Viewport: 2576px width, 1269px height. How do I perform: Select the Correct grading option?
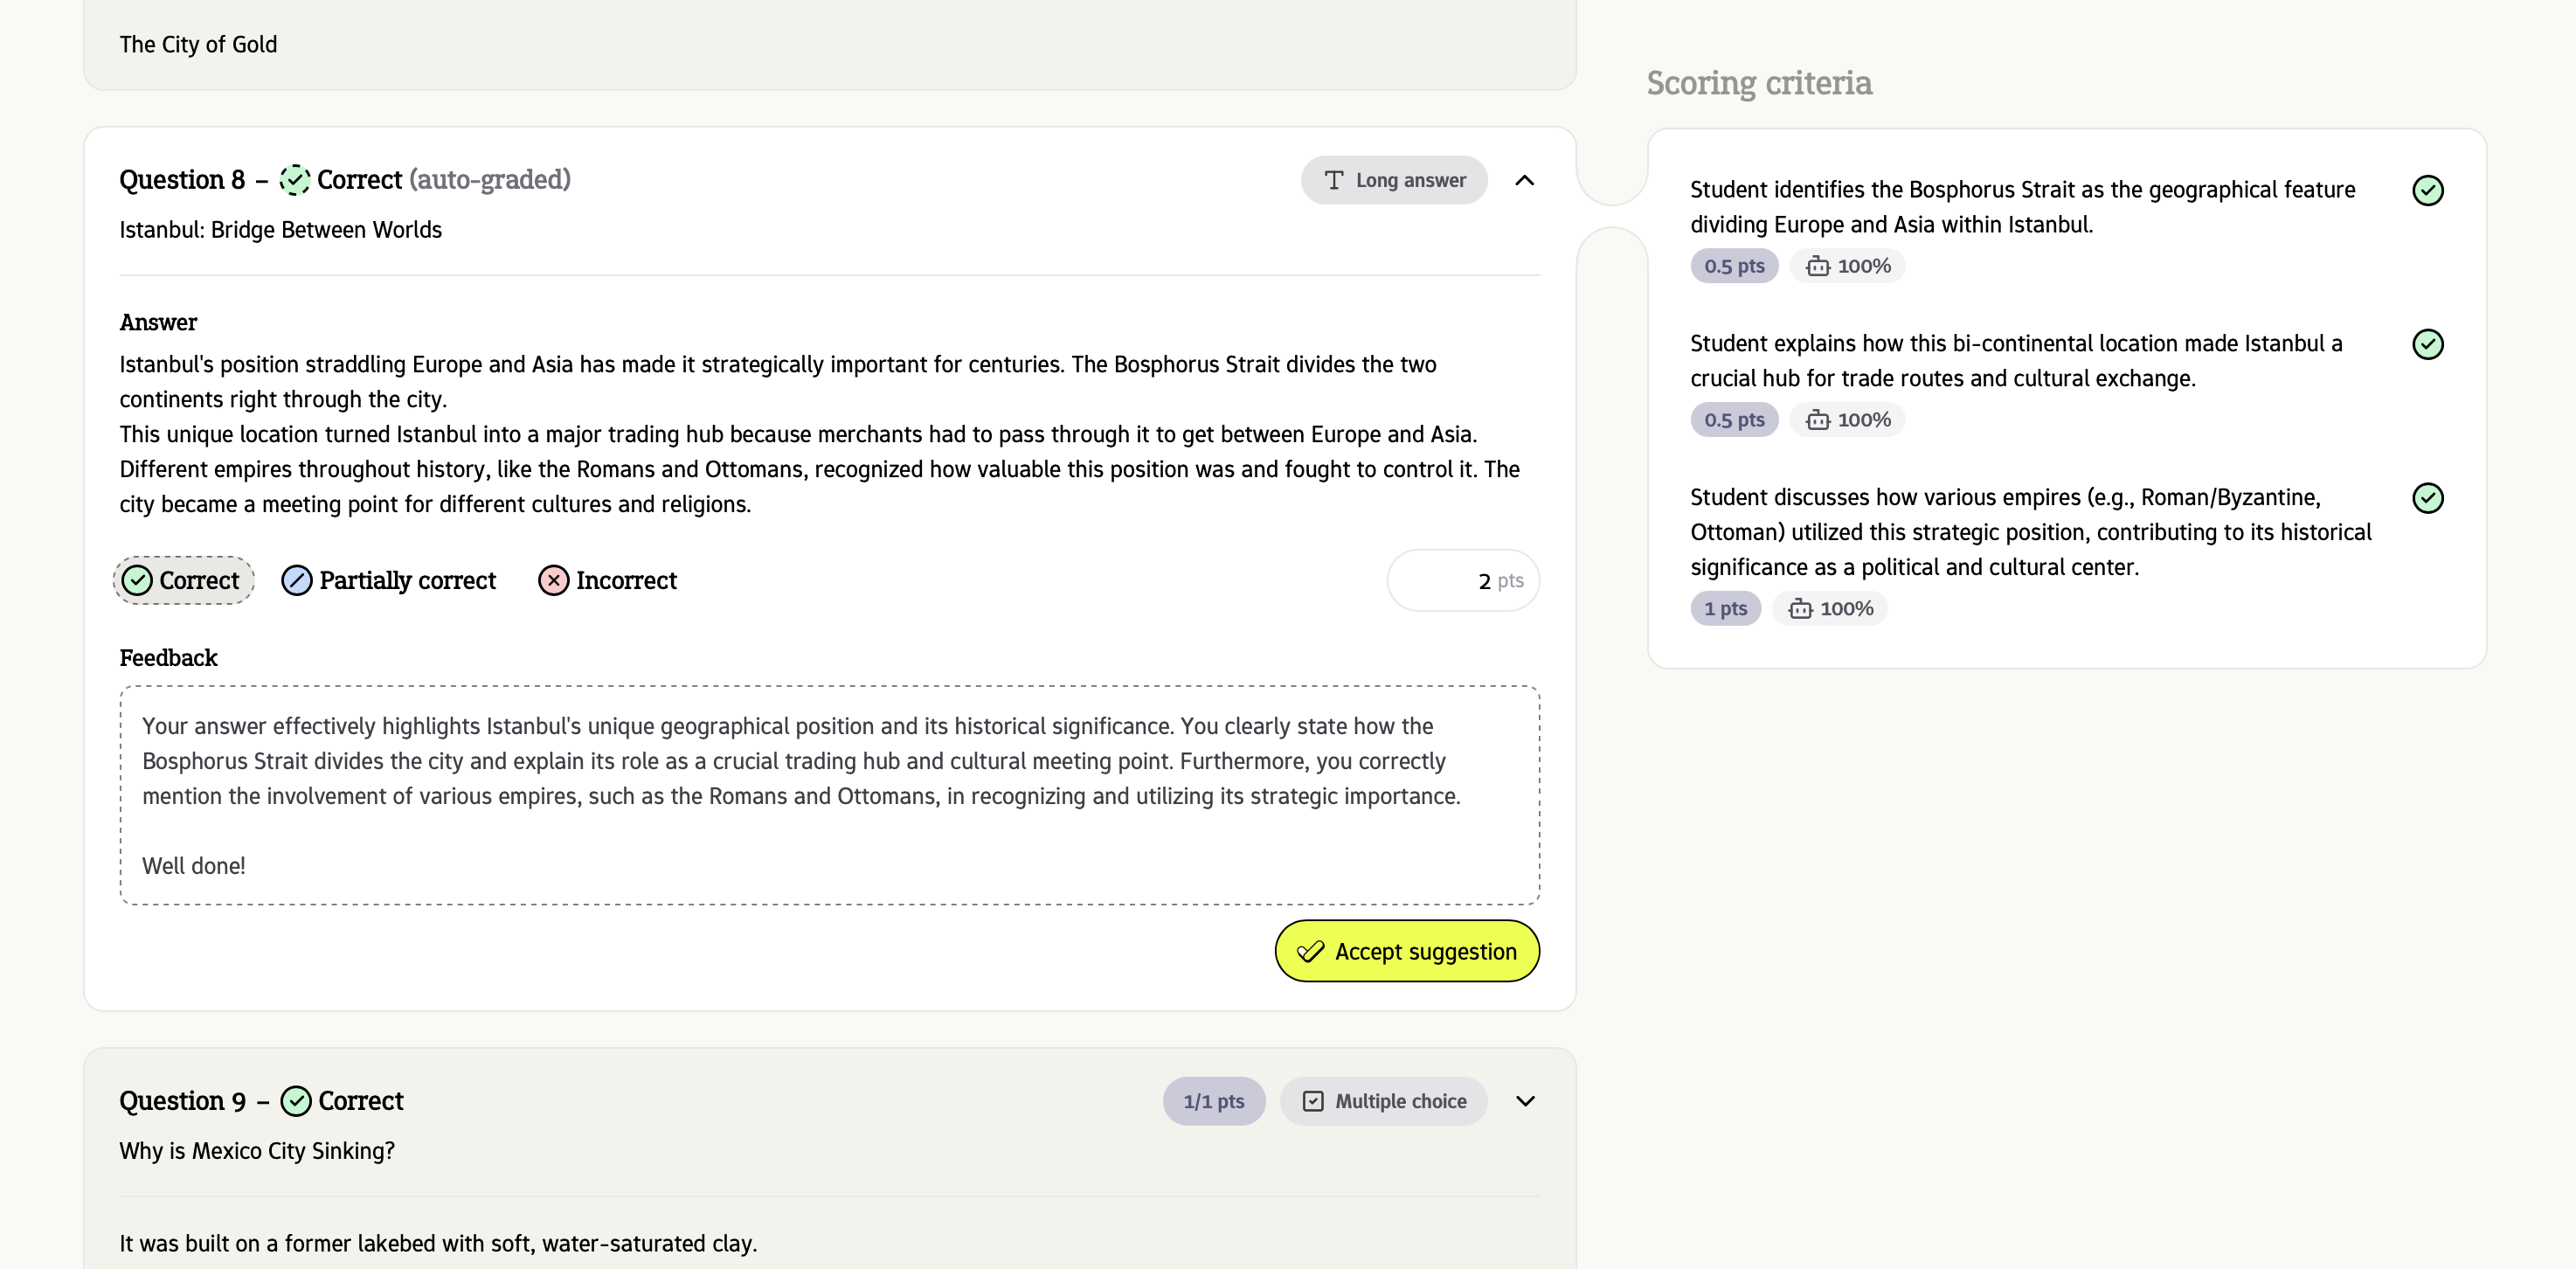pos(183,580)
